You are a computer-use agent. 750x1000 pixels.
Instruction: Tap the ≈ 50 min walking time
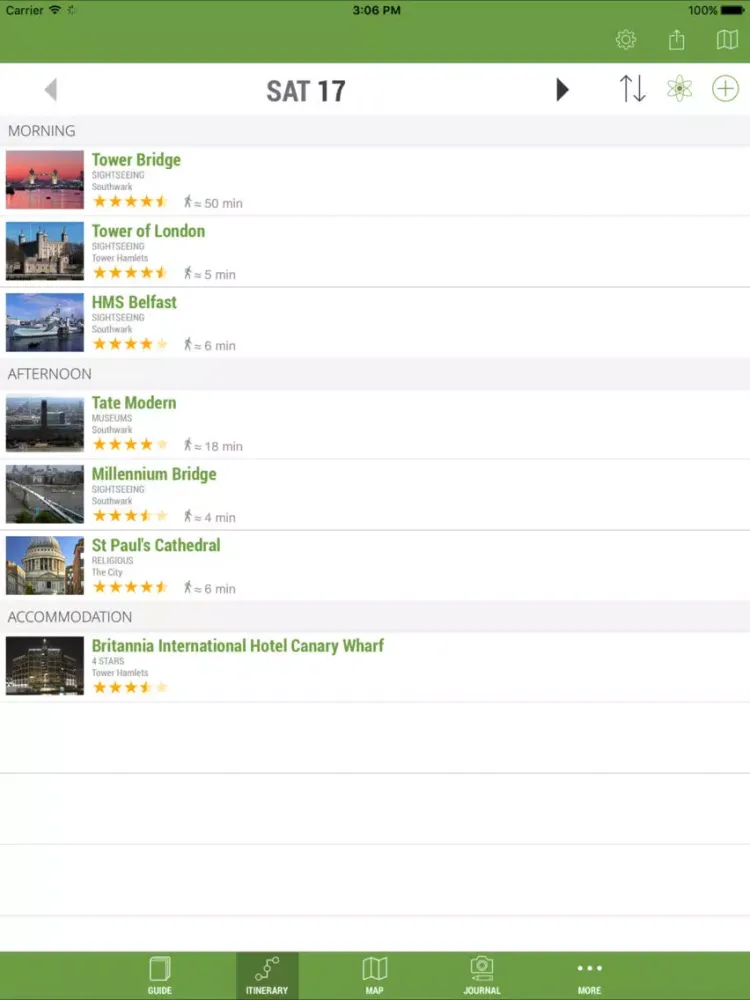[213, 203]
